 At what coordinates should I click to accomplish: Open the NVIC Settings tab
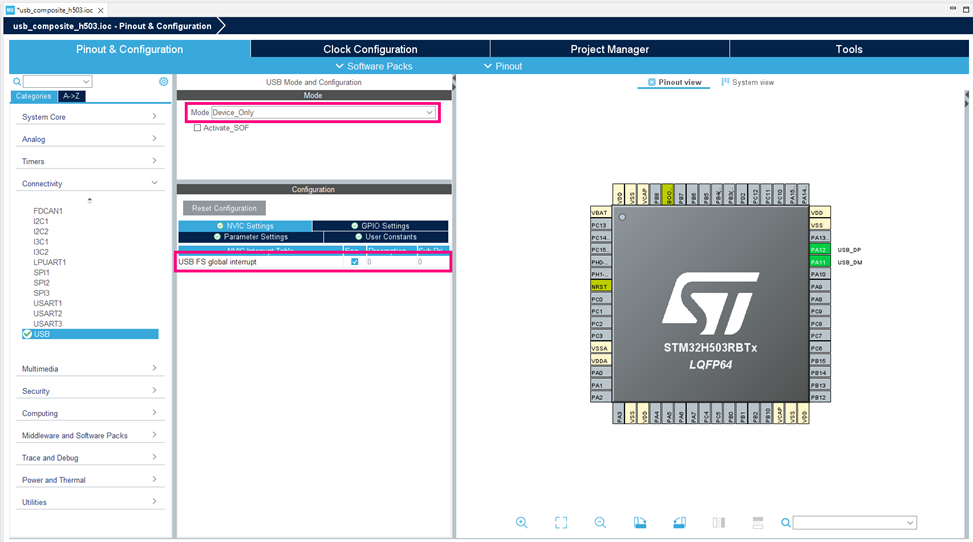(x=245, y=226)
